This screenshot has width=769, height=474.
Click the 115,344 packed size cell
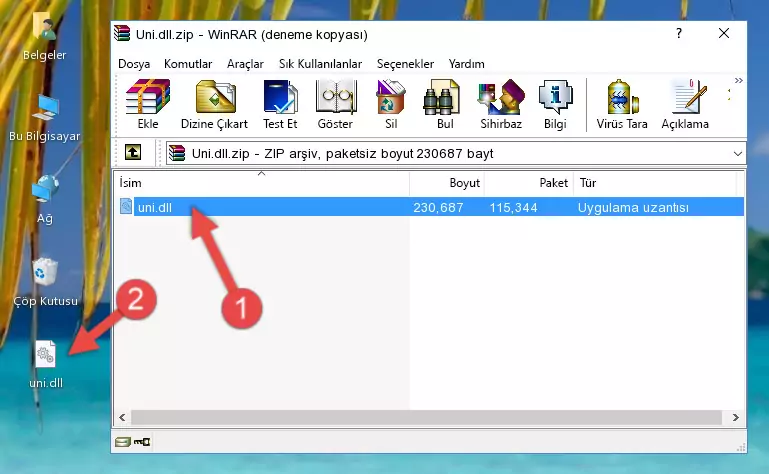coord(513,208)
